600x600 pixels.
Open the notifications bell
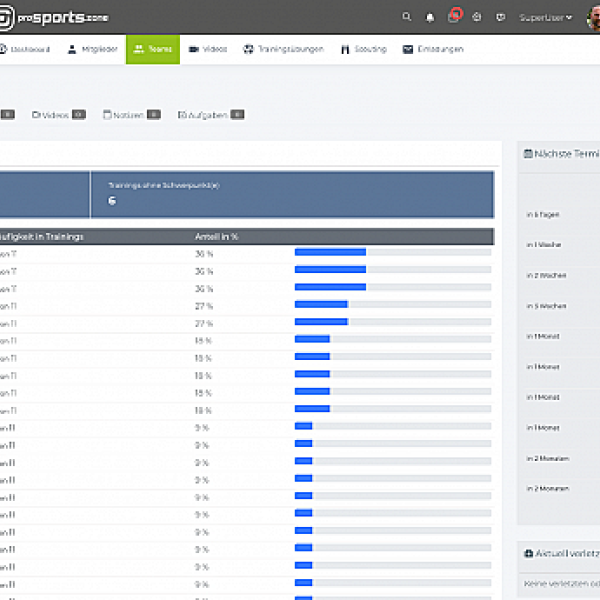pyautogui.click(x=430, y=17)
